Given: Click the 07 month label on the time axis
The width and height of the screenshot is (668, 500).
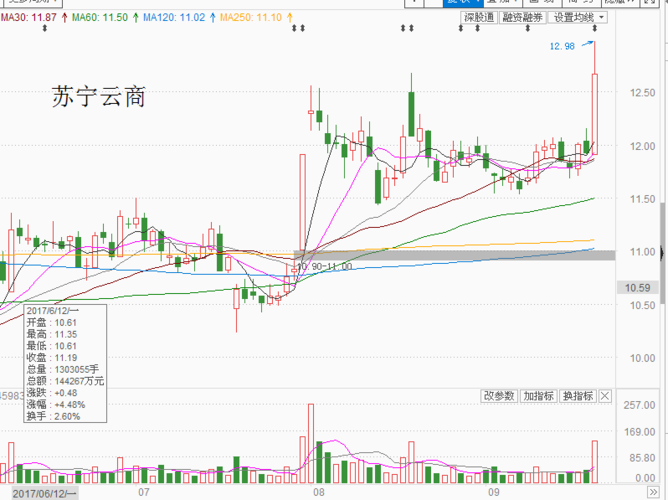Looking at the screenshot, I should pos(144,492).
